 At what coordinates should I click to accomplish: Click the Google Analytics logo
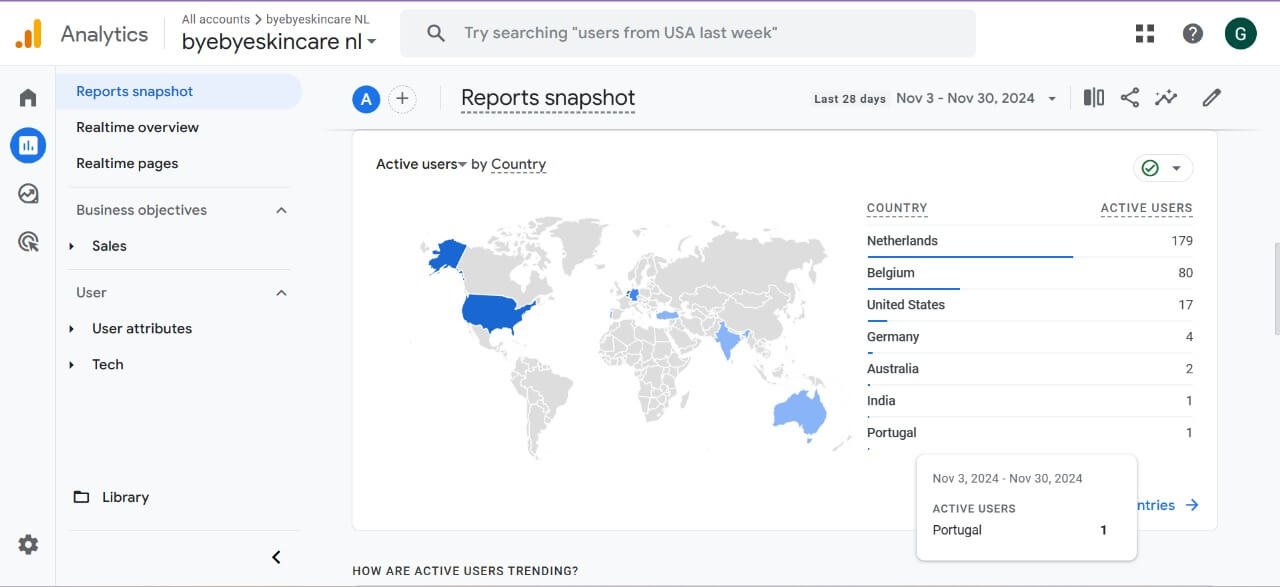(x=28, y=33)
